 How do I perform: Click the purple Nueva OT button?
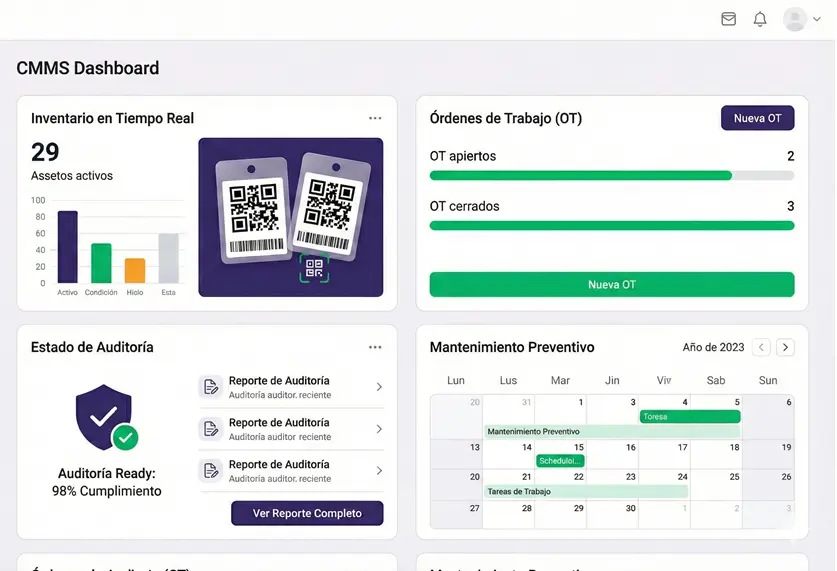point(757,118)
